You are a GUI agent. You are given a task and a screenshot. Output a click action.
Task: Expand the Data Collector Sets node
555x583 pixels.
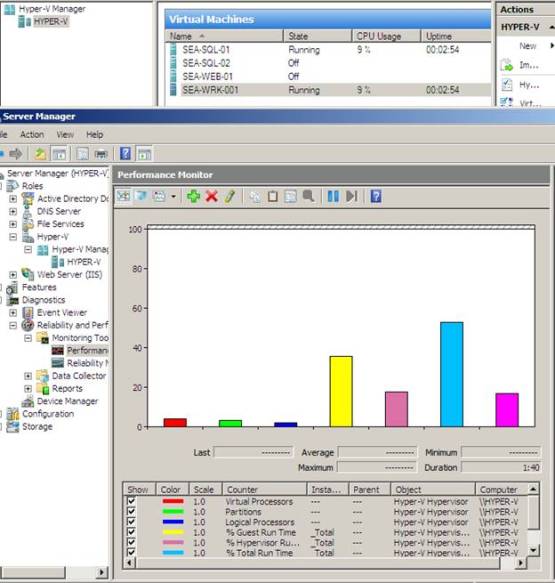(28, 376)
